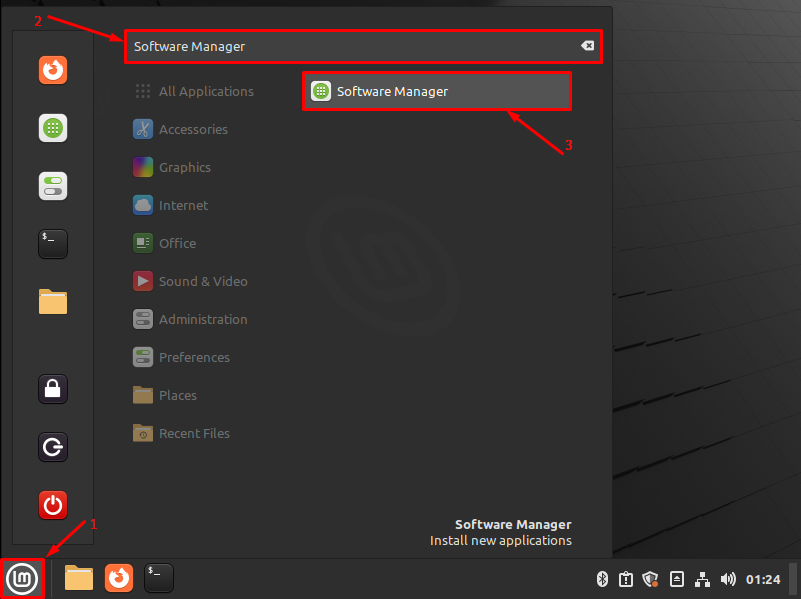Select the All Applications category
The image size is (801, 599).
pos(205,91)
